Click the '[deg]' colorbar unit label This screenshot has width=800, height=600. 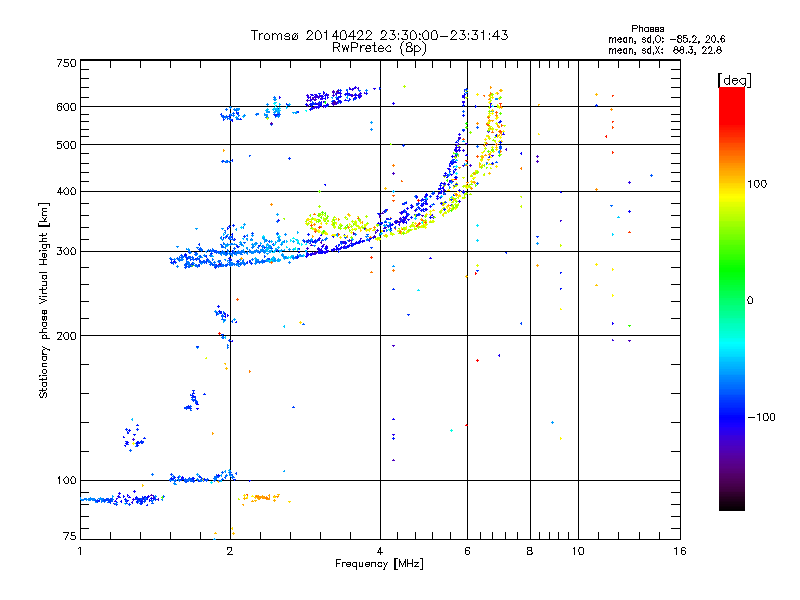pos(734,80)
